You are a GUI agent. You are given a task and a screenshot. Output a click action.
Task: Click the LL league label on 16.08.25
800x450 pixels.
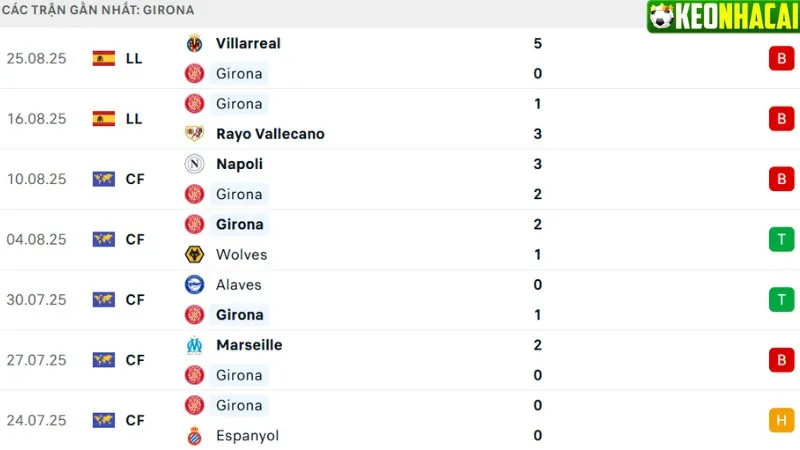coord(134,119)
